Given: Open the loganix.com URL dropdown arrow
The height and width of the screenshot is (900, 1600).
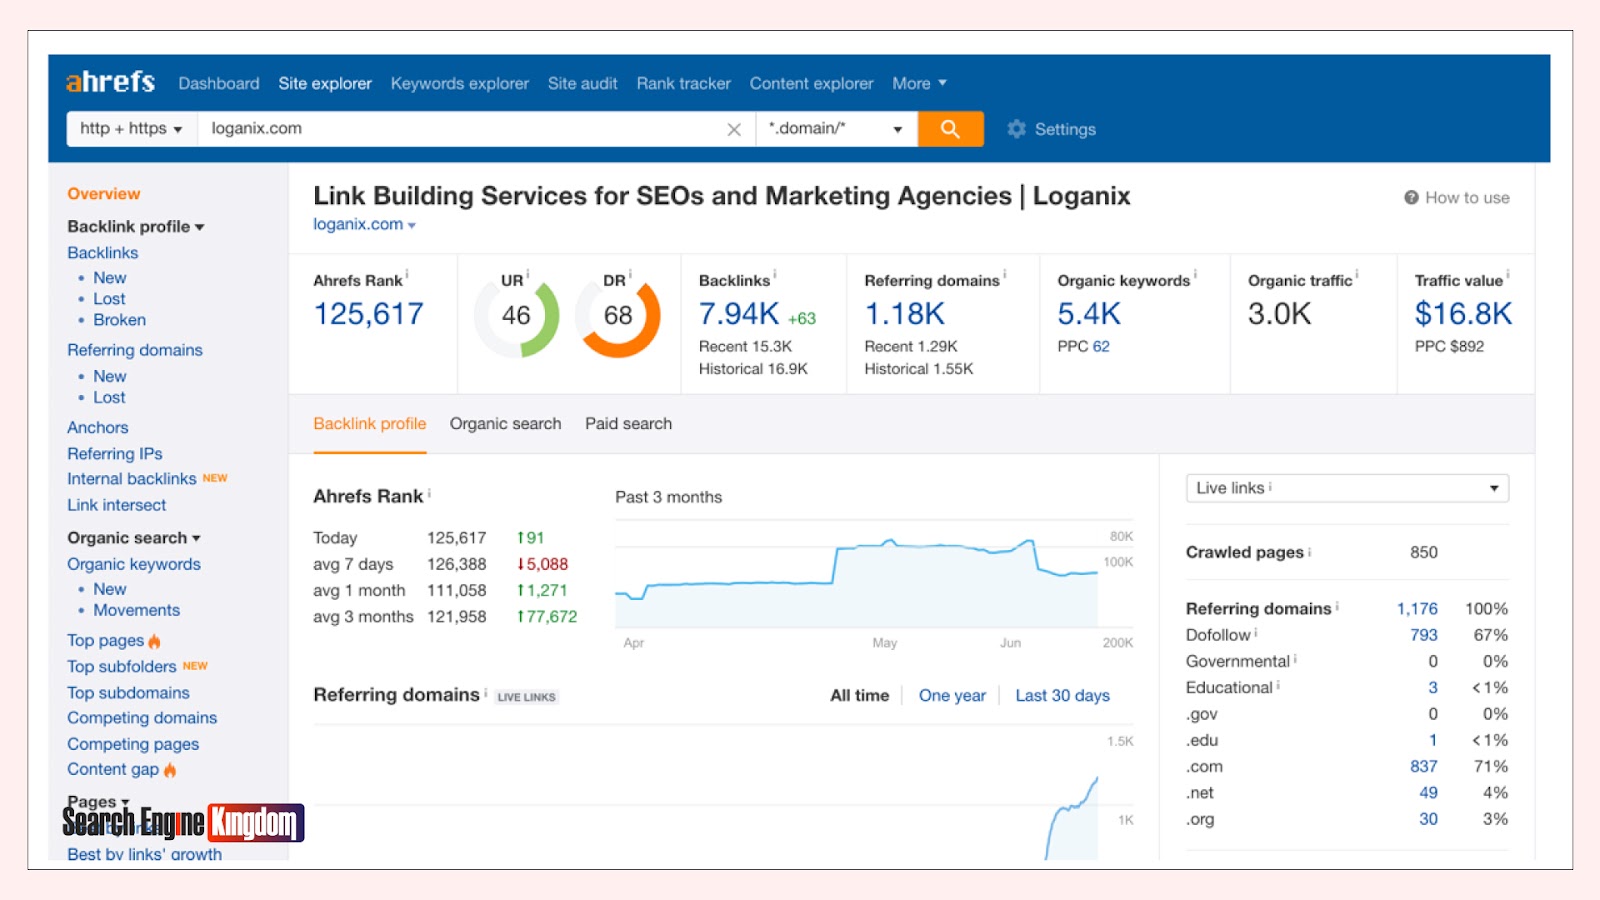Looking at the screenshot, I should [412, 226].
